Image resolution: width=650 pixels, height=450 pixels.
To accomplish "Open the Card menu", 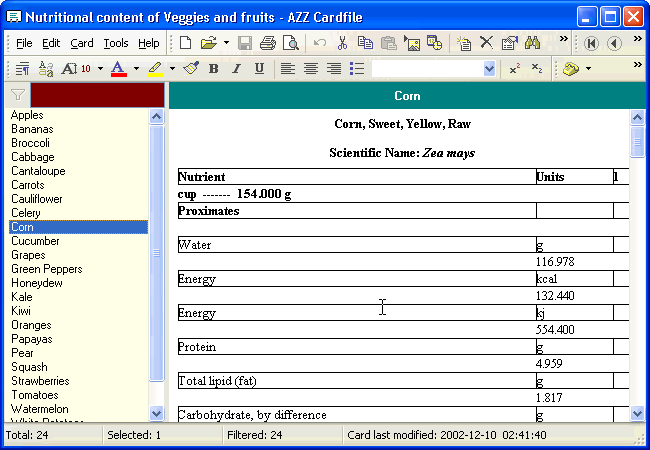I will pyautogui.click(x=82, y=43).
